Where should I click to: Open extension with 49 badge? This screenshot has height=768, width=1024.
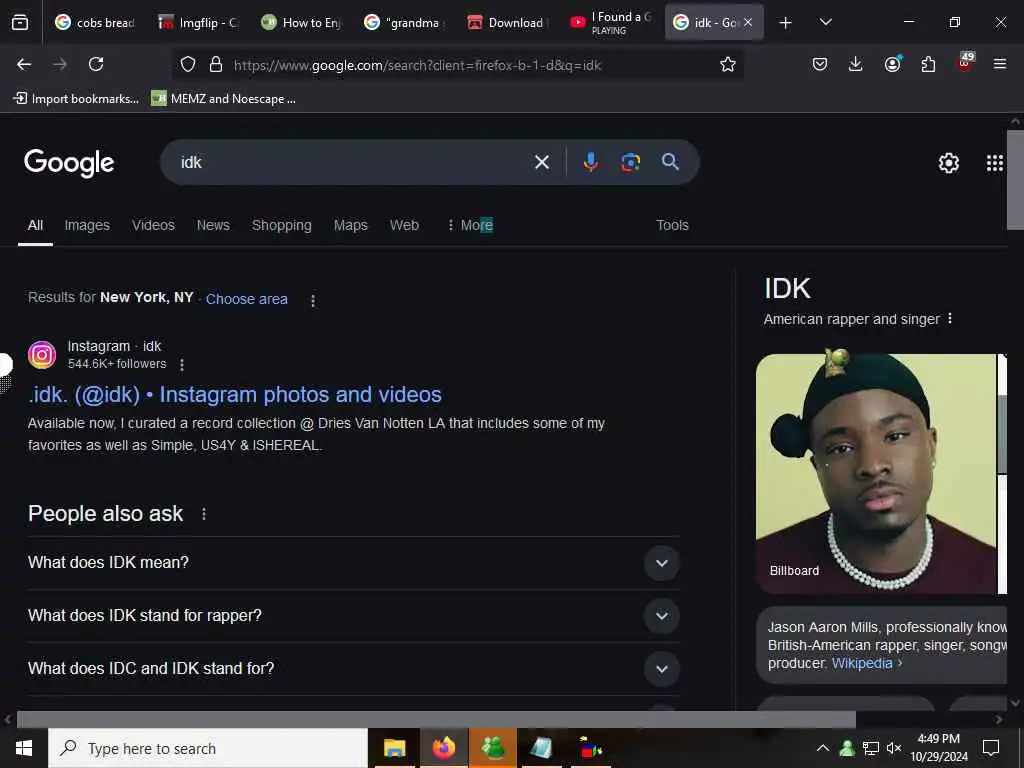point(965,62)
